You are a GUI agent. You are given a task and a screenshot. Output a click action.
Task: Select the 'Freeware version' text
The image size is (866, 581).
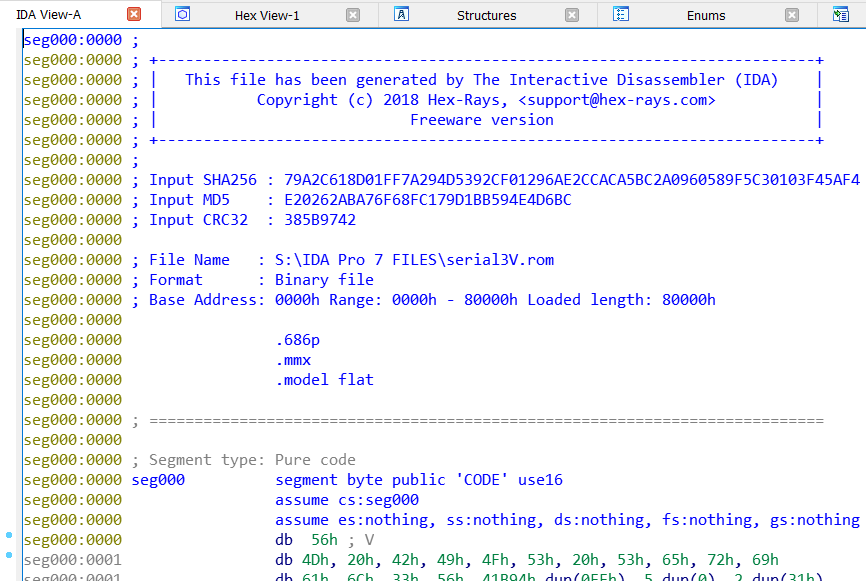click(482, 120)
